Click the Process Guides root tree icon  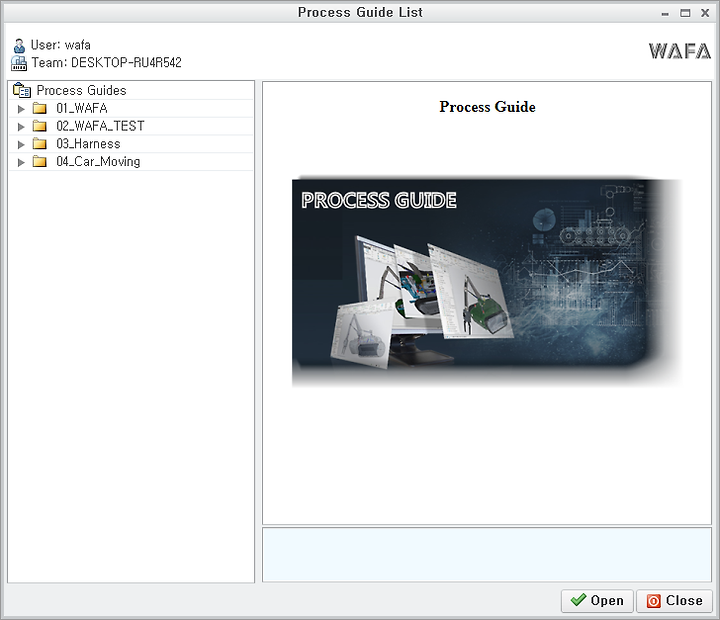click(x=22, y=90)
